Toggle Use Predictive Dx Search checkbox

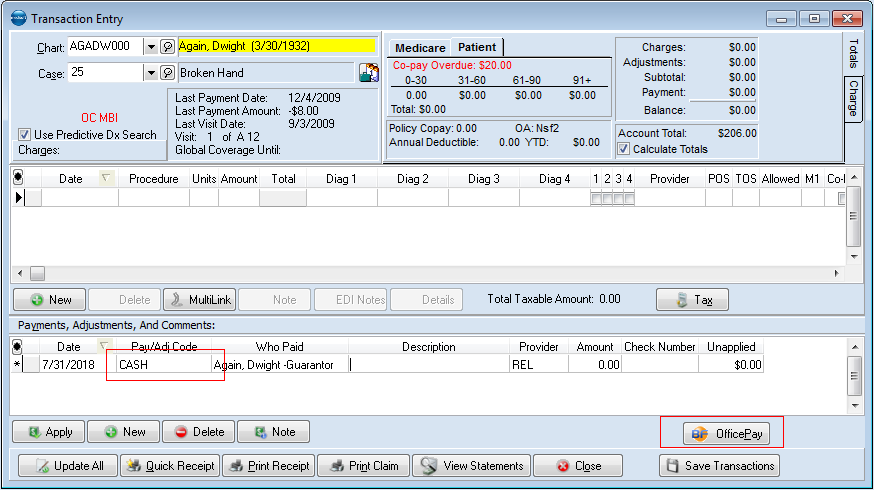[24, 134]
